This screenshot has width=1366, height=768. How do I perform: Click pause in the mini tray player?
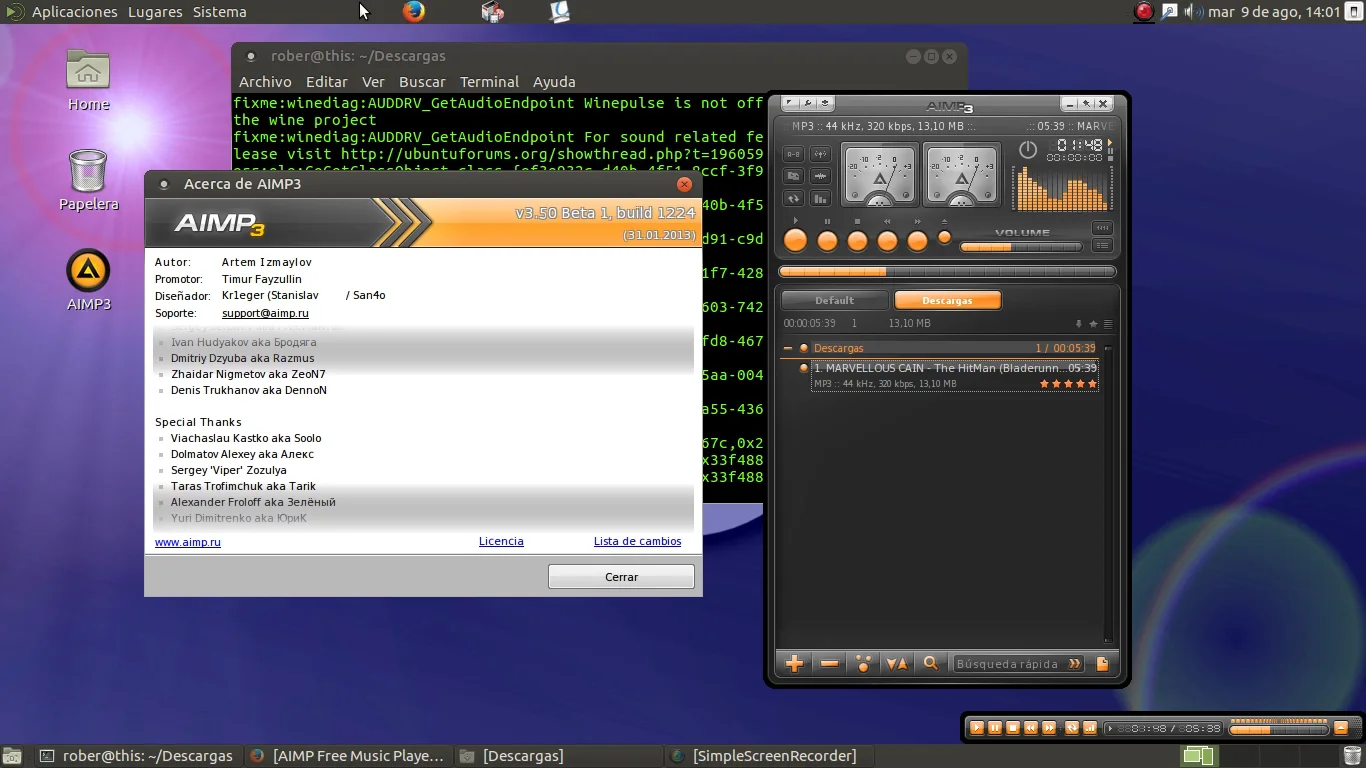coord(995,728)
